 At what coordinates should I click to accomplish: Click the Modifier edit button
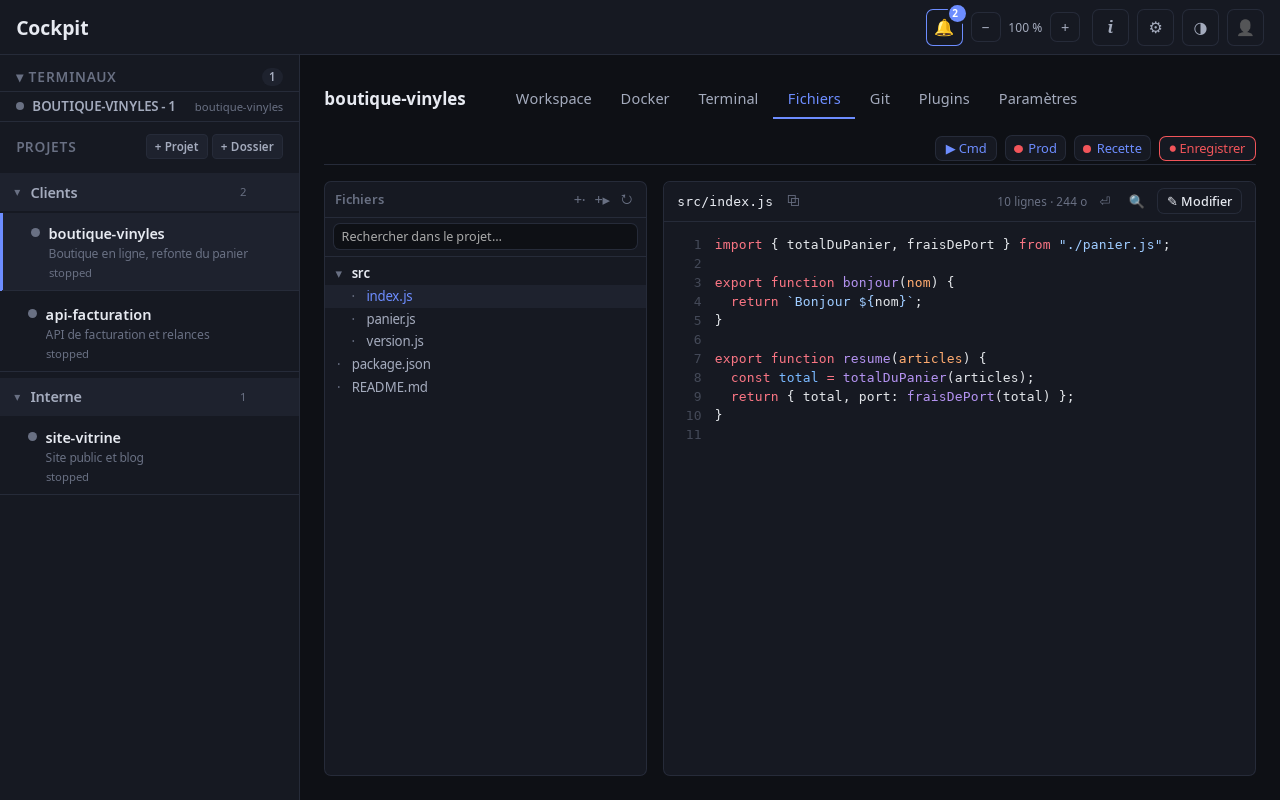[1199, 201]
